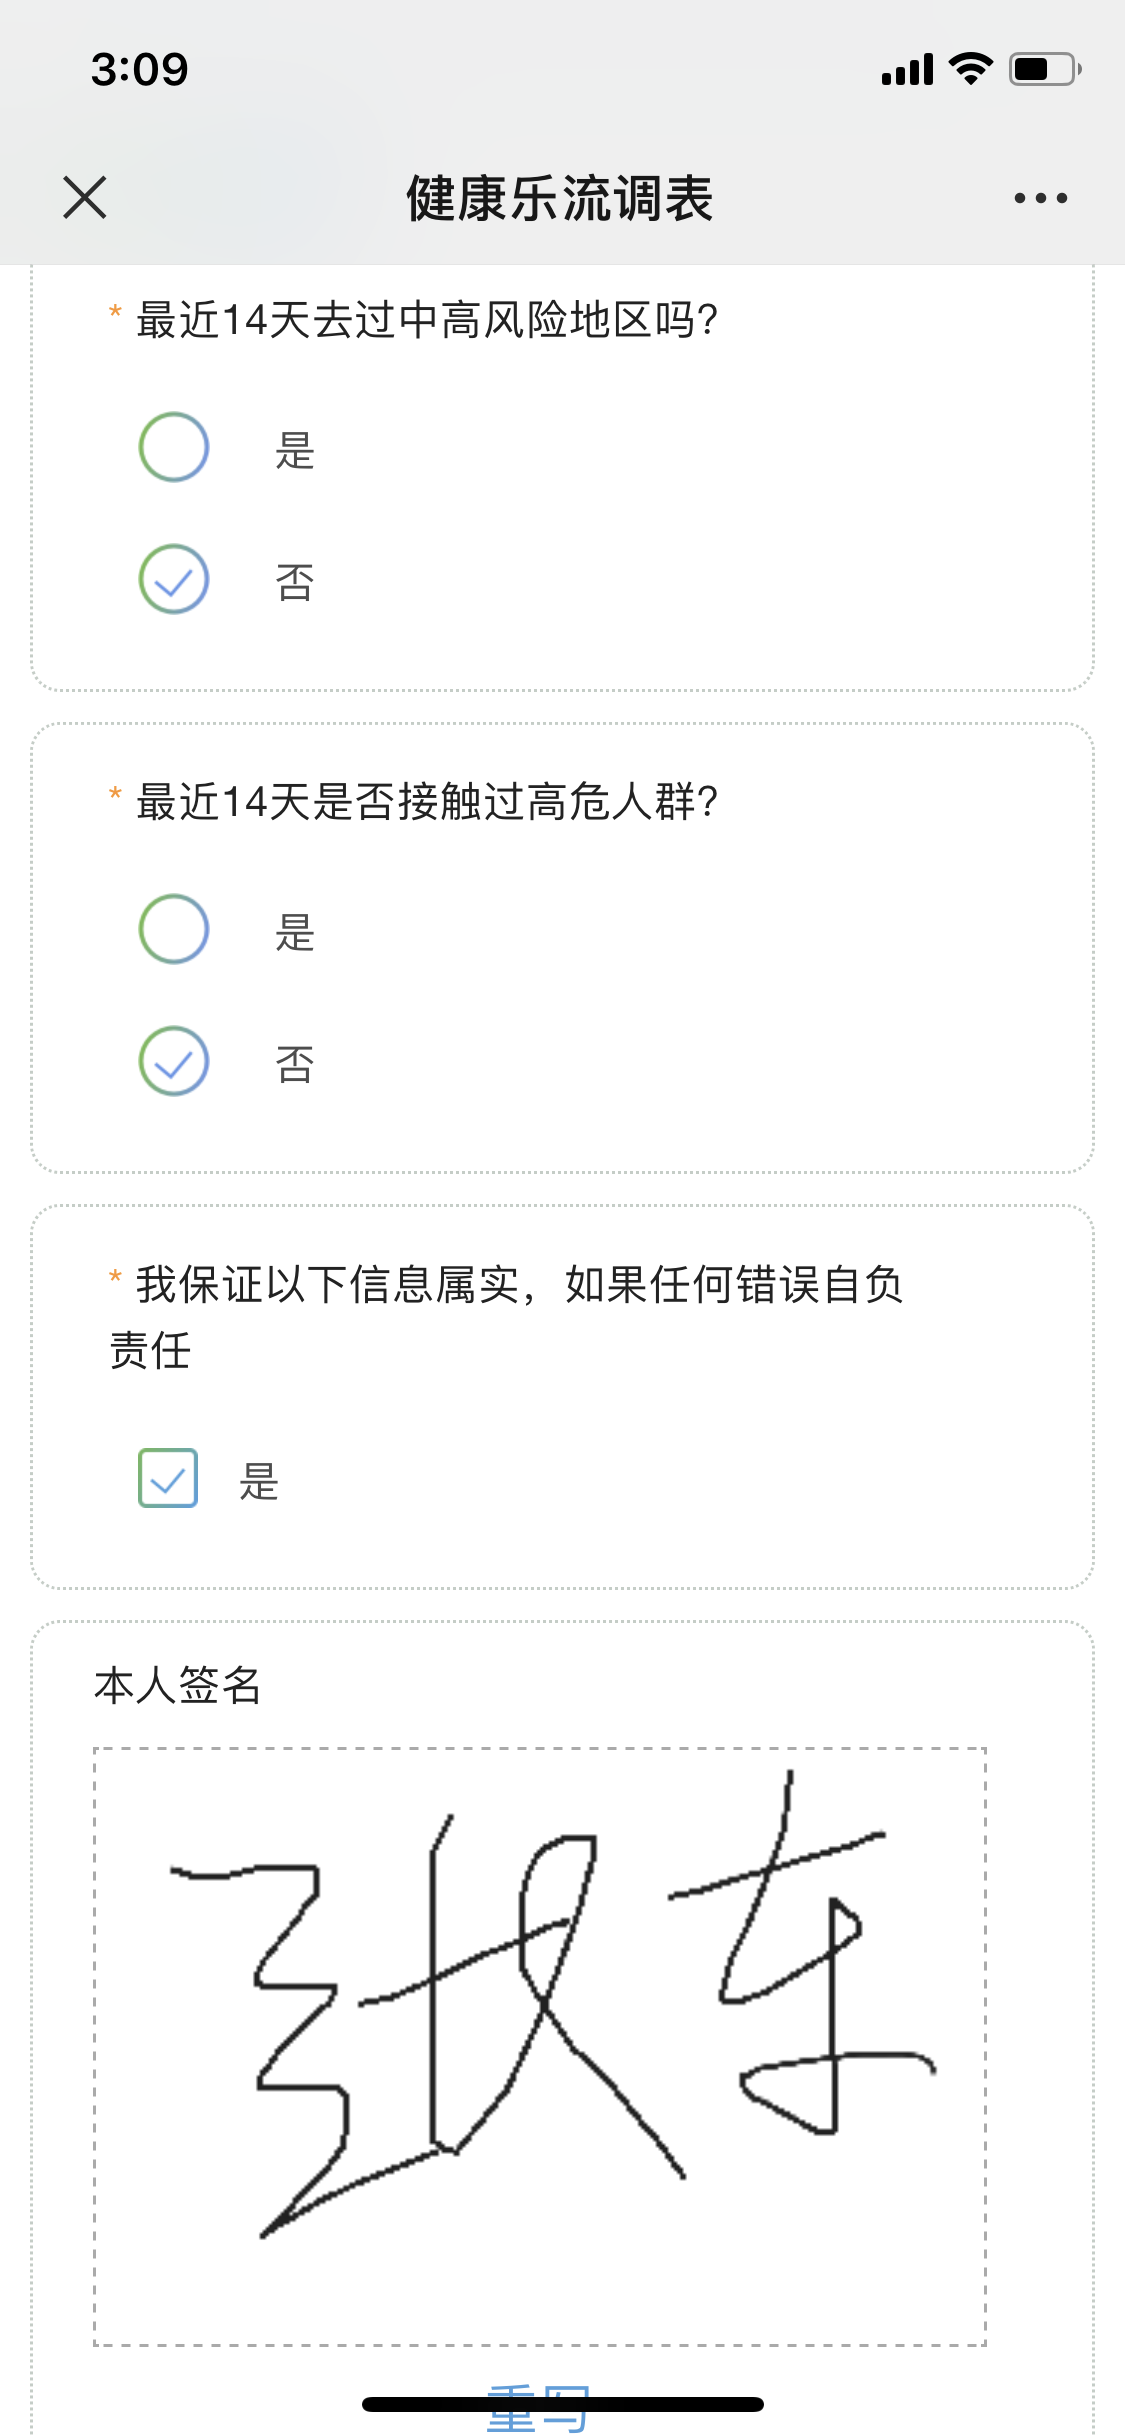Tap the question text "最近14天去过中高风险地区吗?"

point(427,320)
